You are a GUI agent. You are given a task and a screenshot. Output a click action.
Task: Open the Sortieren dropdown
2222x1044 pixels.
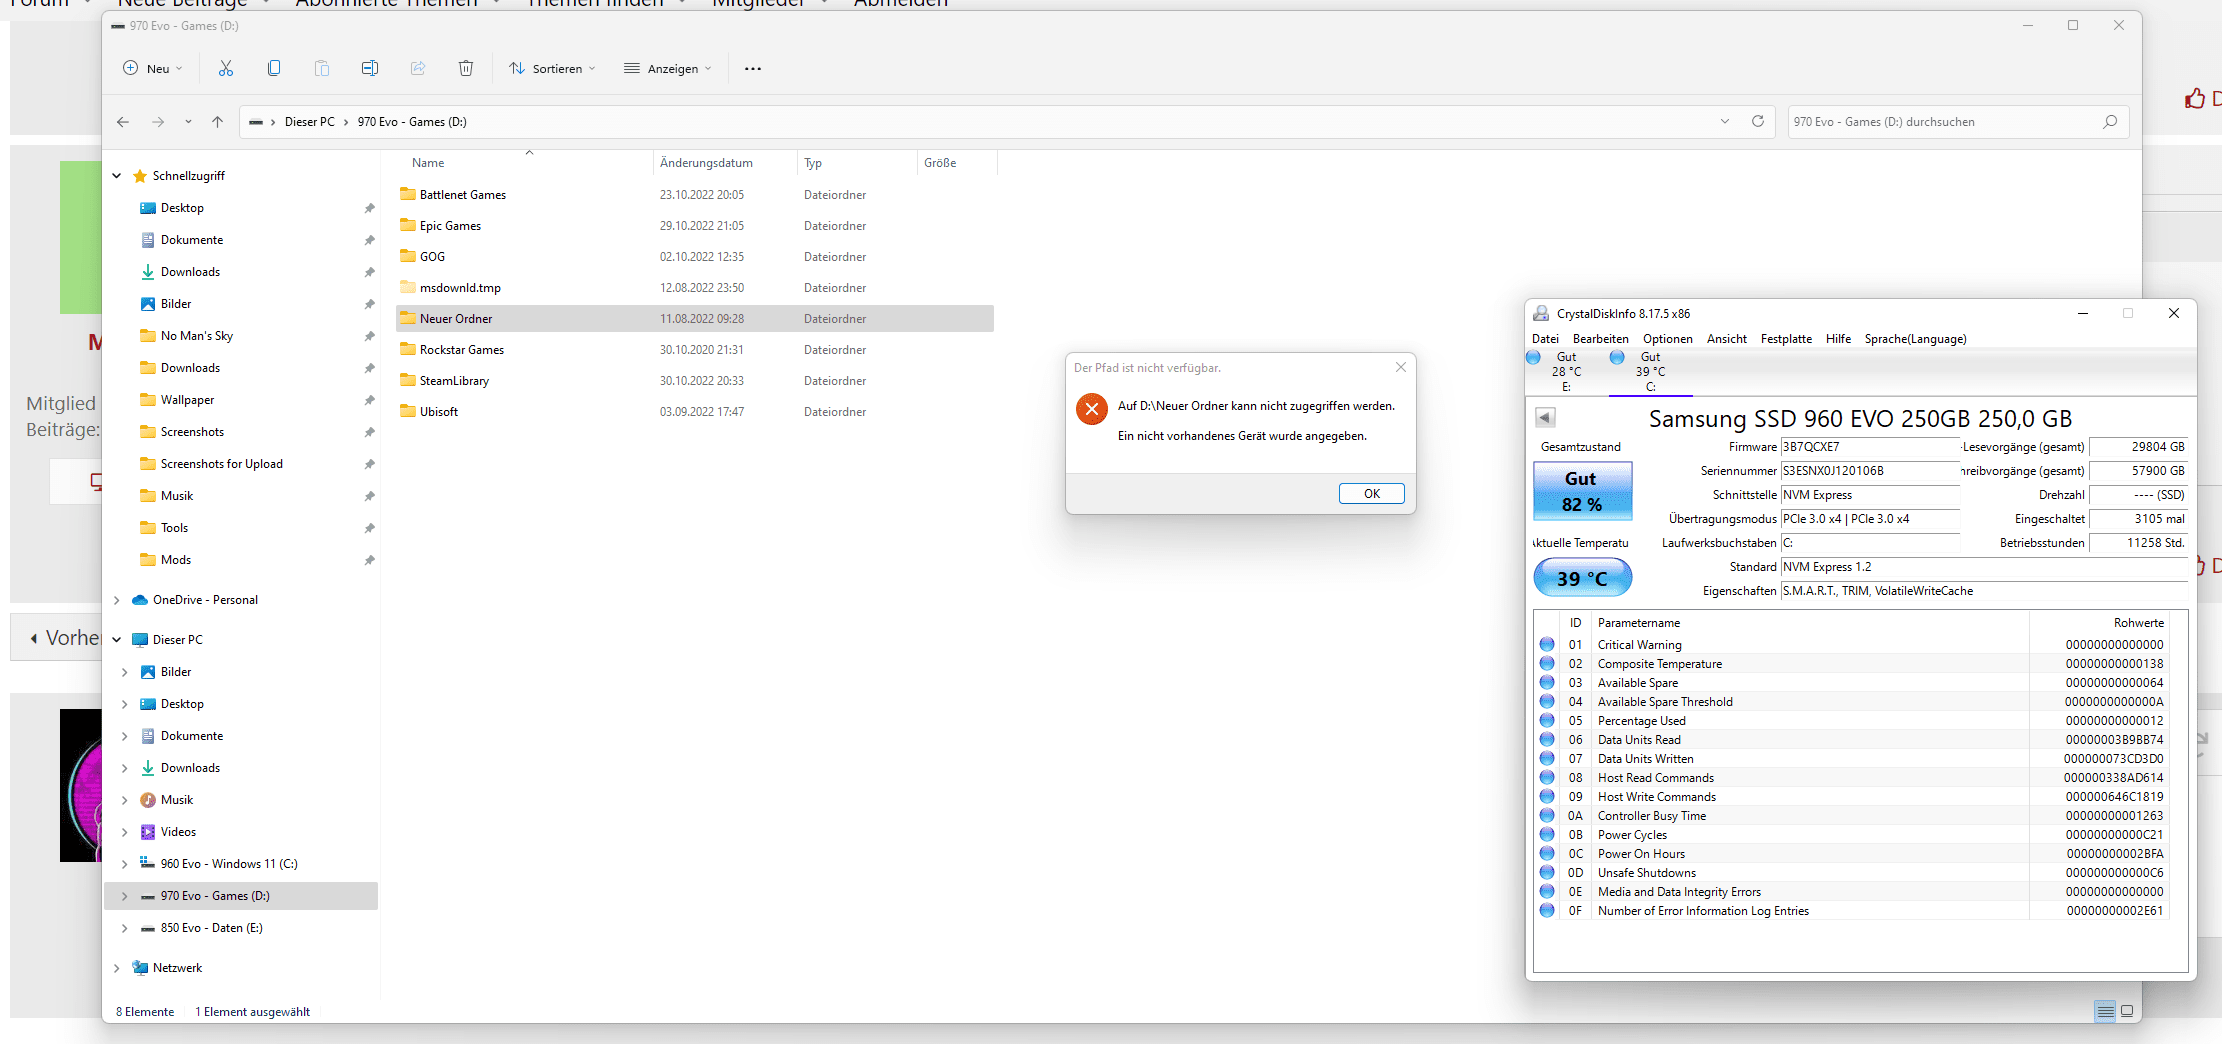click(552, 68)
